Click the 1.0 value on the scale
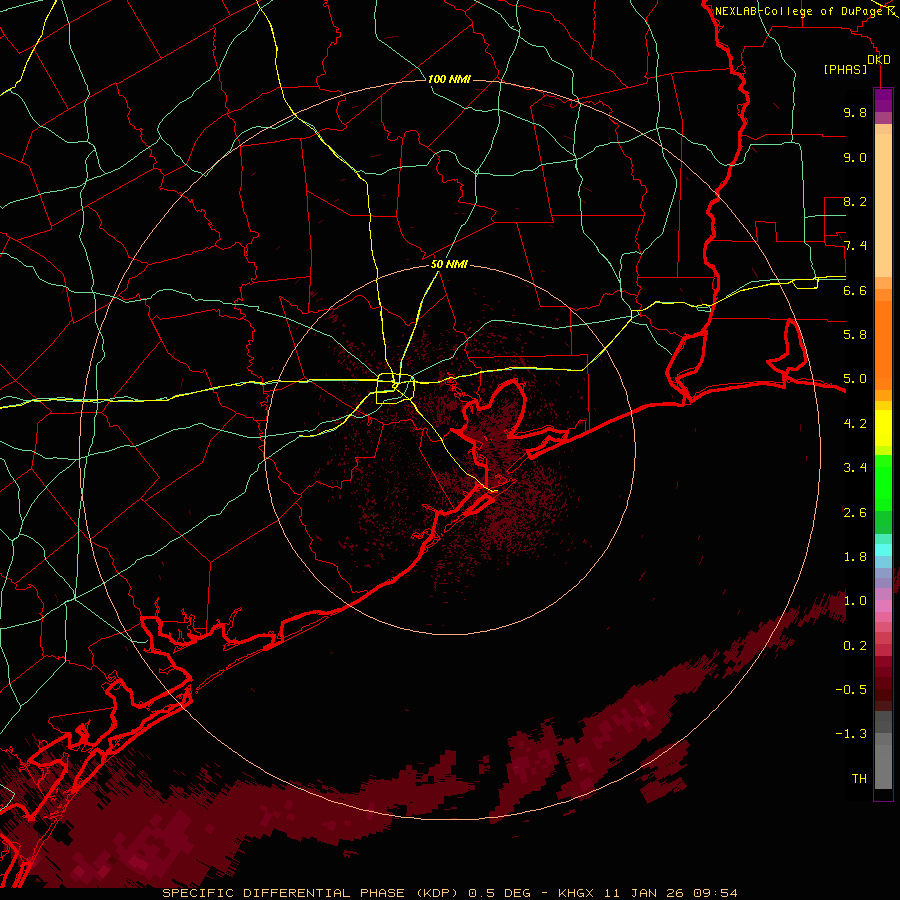The height and width of the screenshot is (900, 900). [x=855, y=601]
